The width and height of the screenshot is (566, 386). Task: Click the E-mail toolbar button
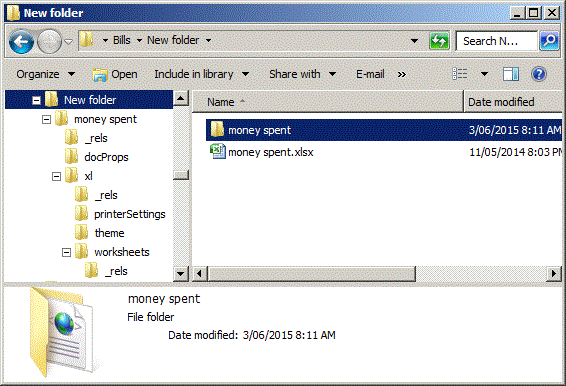(x=370, y=74)
